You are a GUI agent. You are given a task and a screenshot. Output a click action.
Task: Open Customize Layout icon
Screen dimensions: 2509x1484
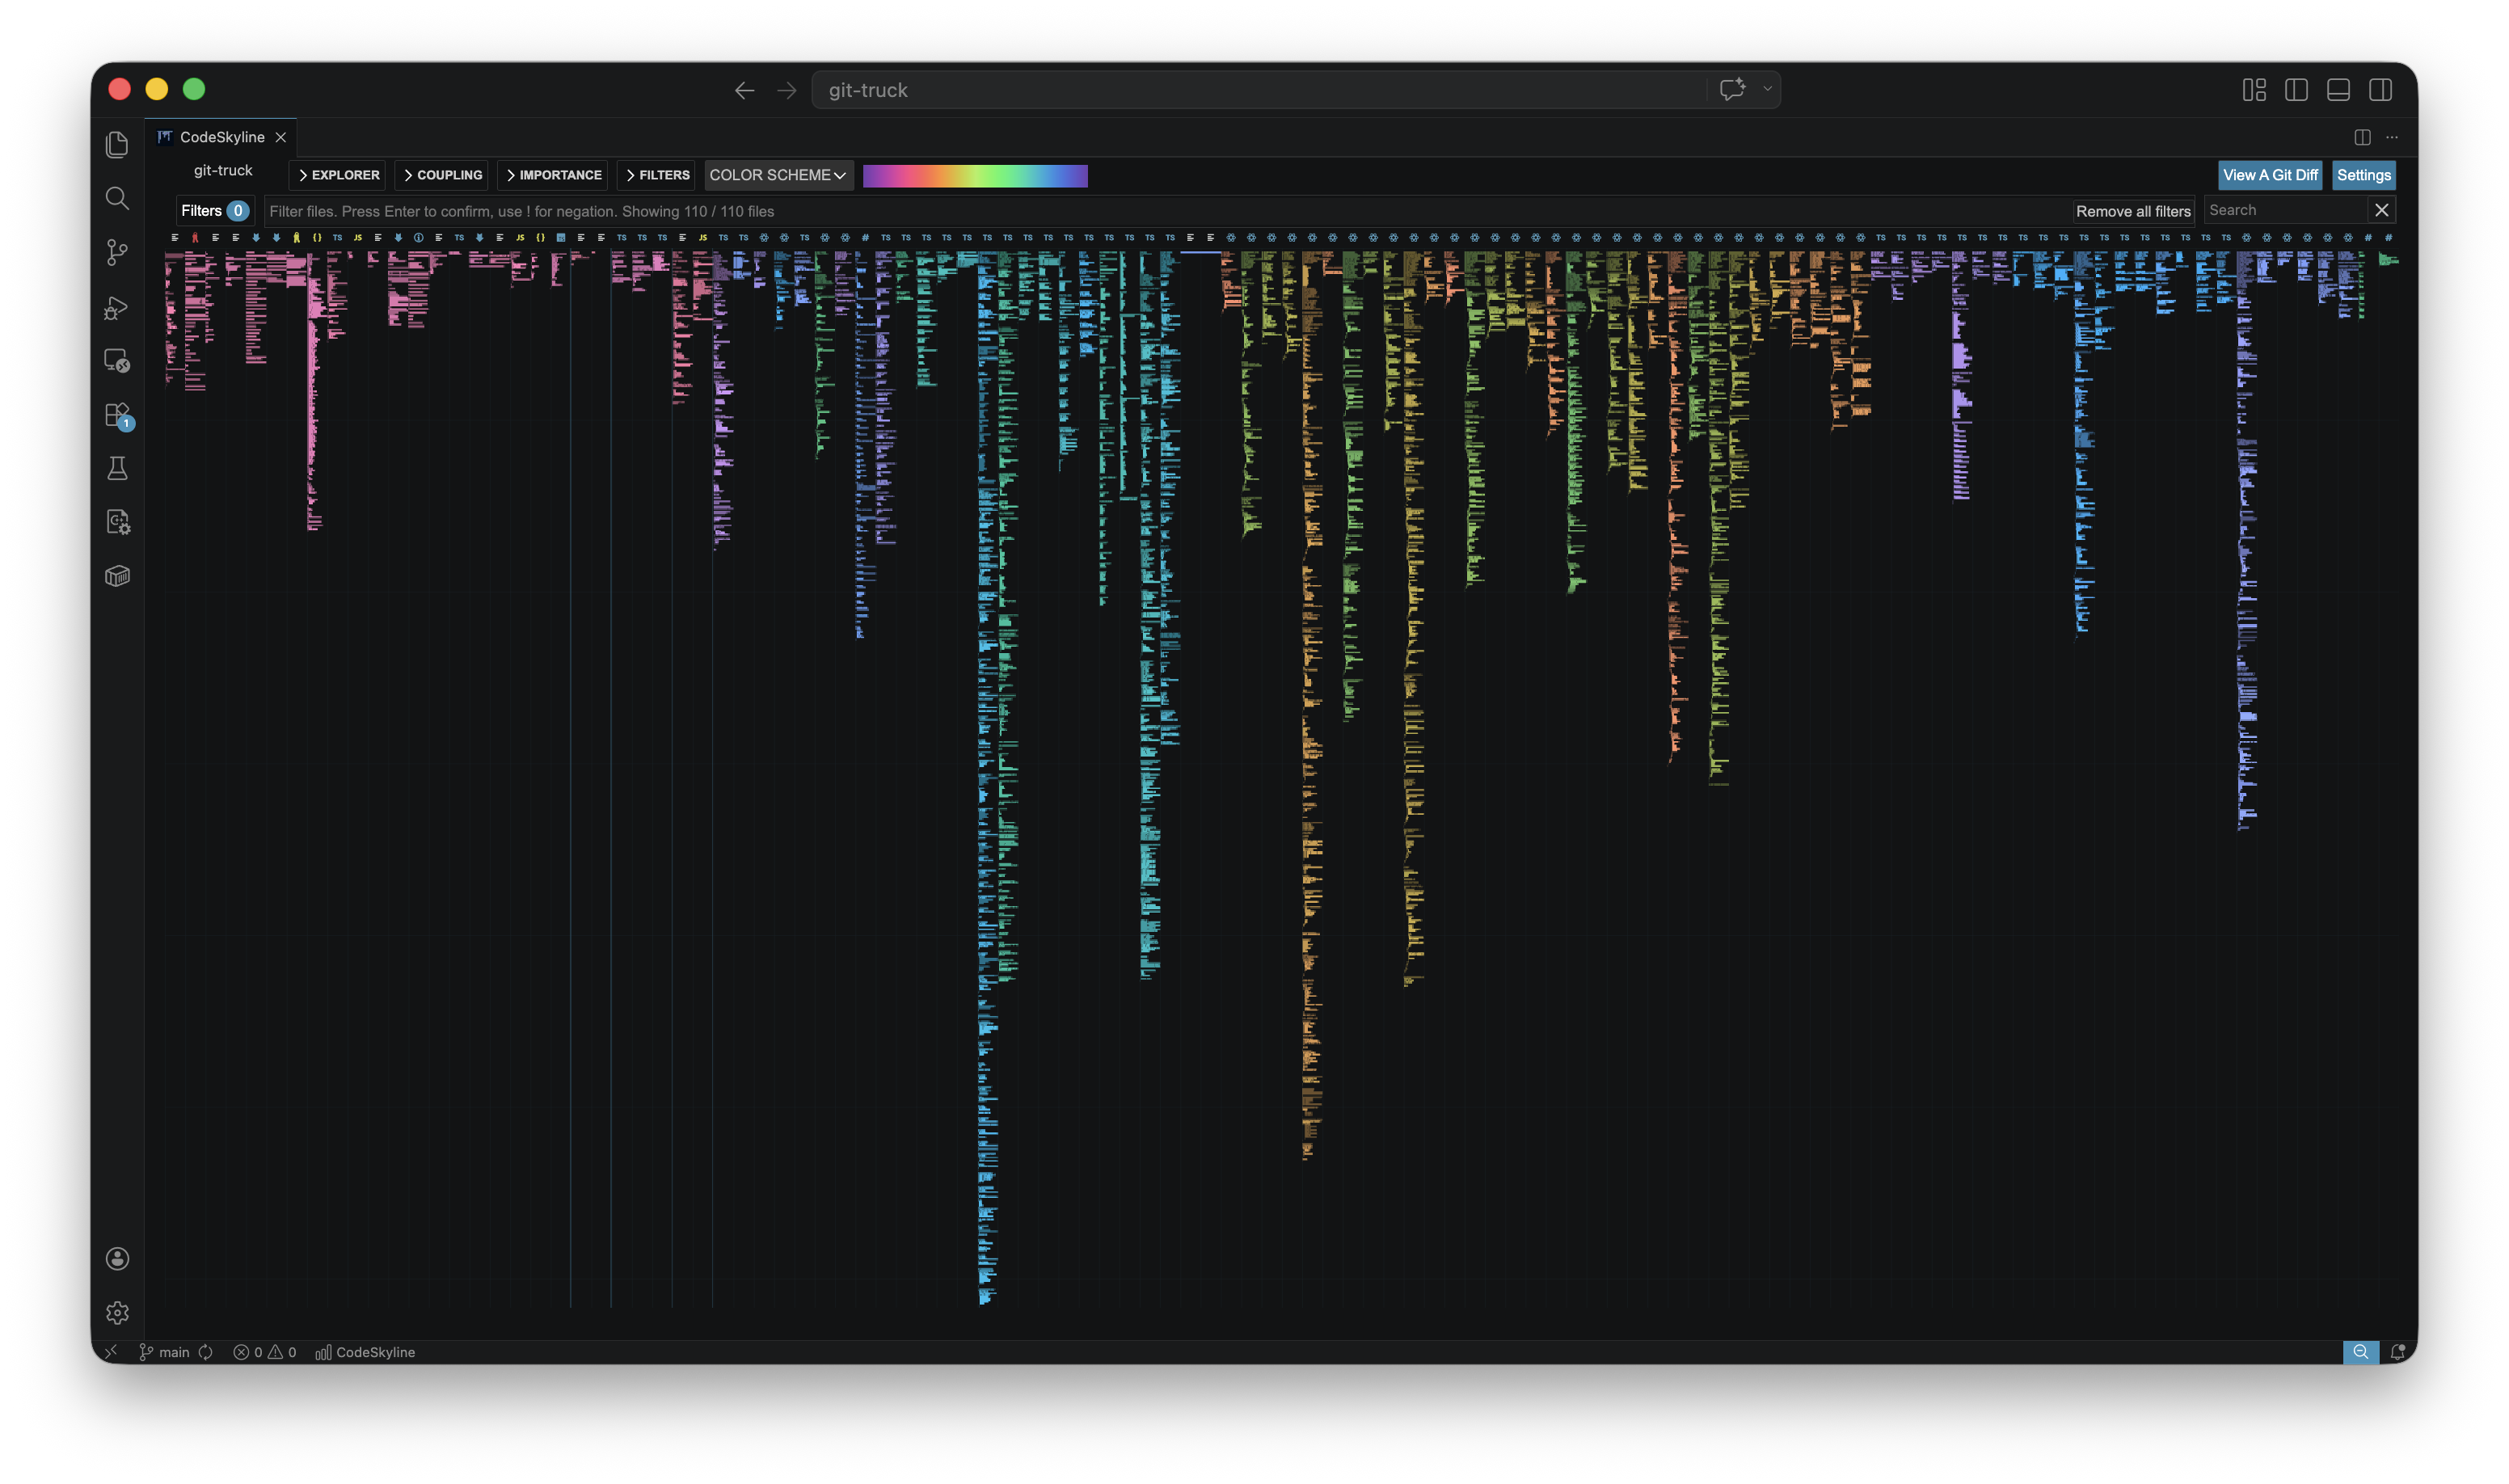point(2254,90)
